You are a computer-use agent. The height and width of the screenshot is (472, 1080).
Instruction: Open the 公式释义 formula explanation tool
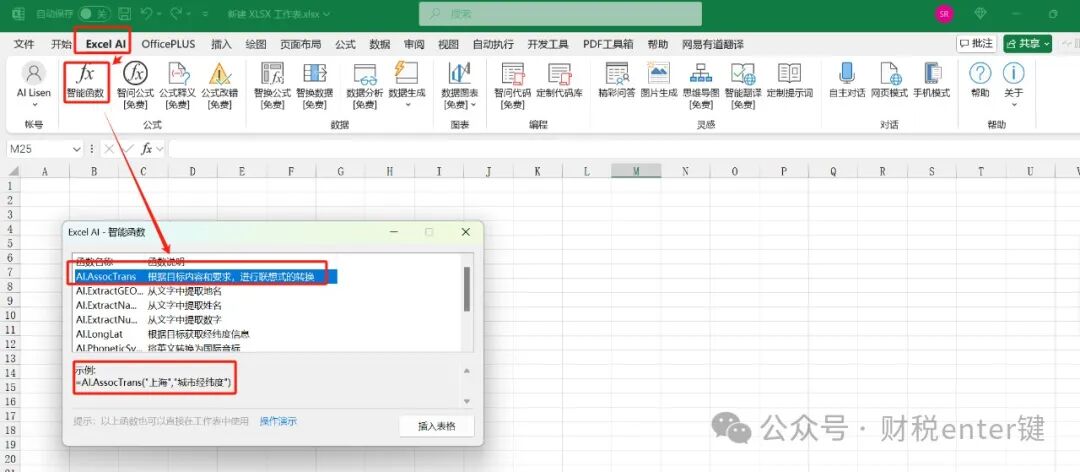pyautogui.click(x=178, y=85)
